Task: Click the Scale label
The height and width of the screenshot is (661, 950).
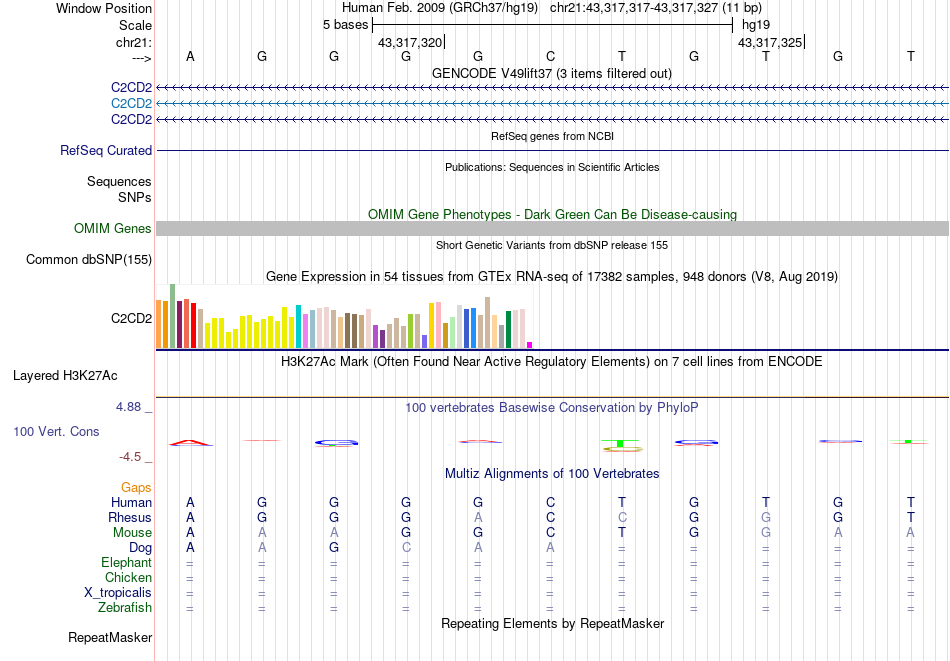Action: (135, 25)
